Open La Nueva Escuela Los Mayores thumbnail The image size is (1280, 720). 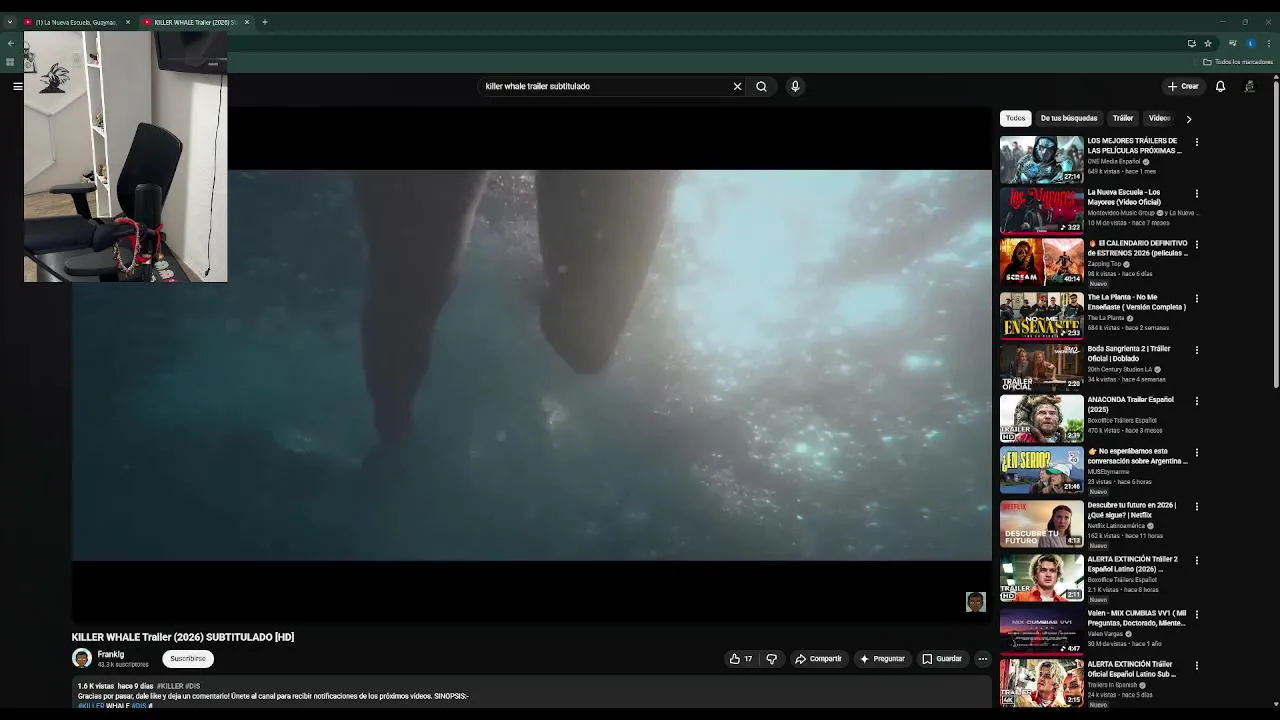1042,211
